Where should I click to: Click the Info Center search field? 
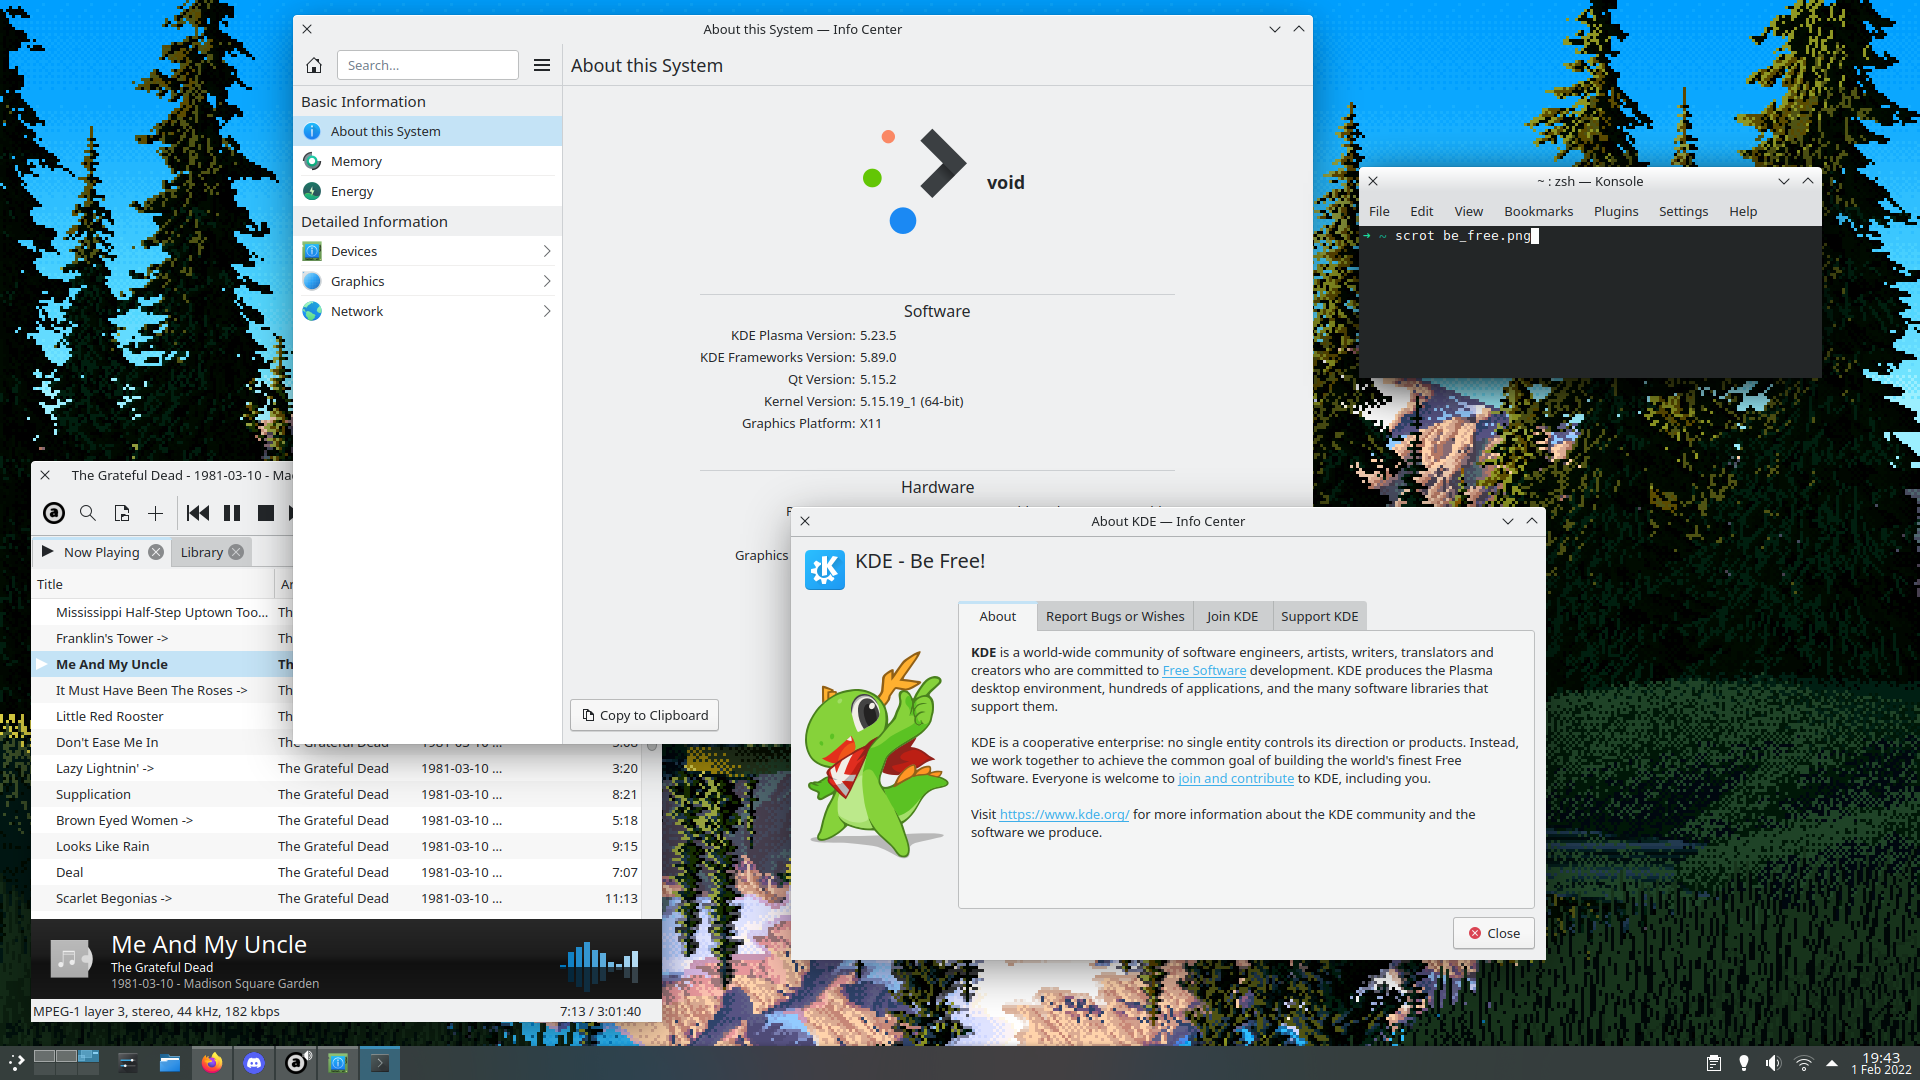(428, 65)
